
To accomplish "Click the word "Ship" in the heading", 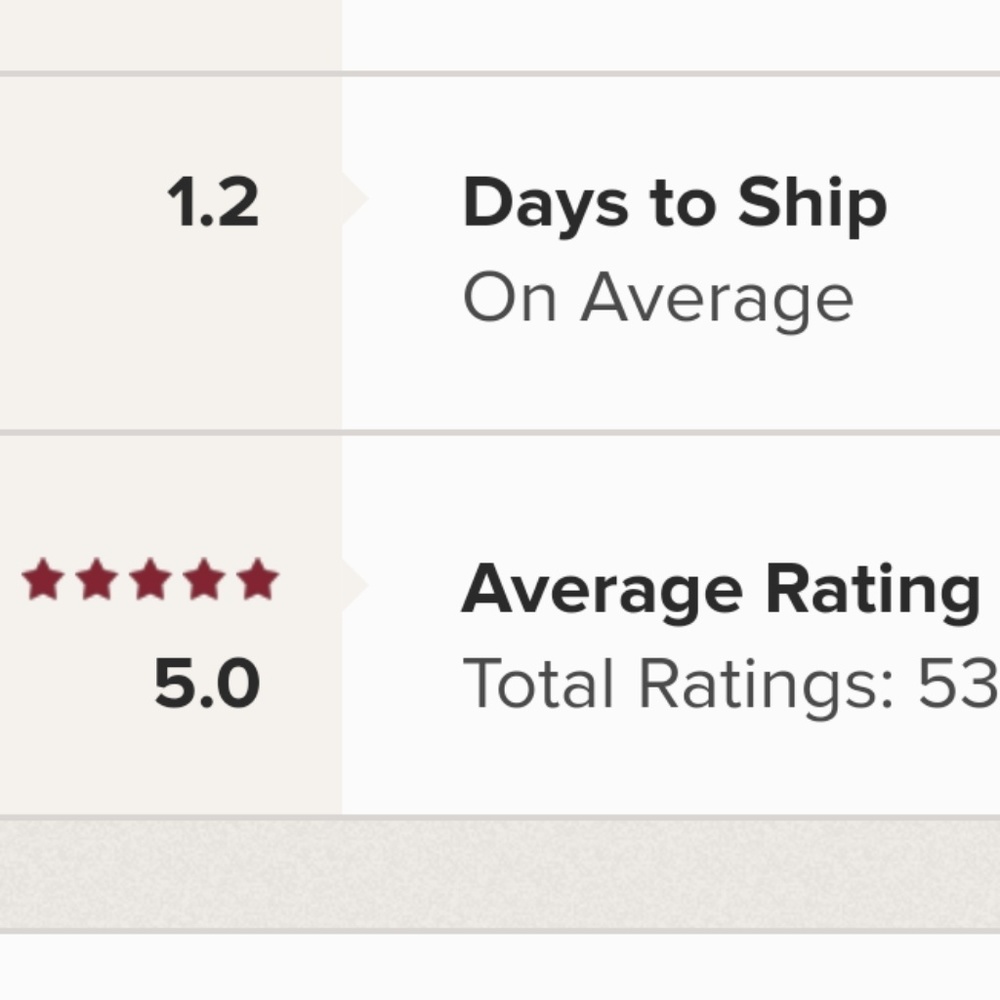I will point(812,205).
